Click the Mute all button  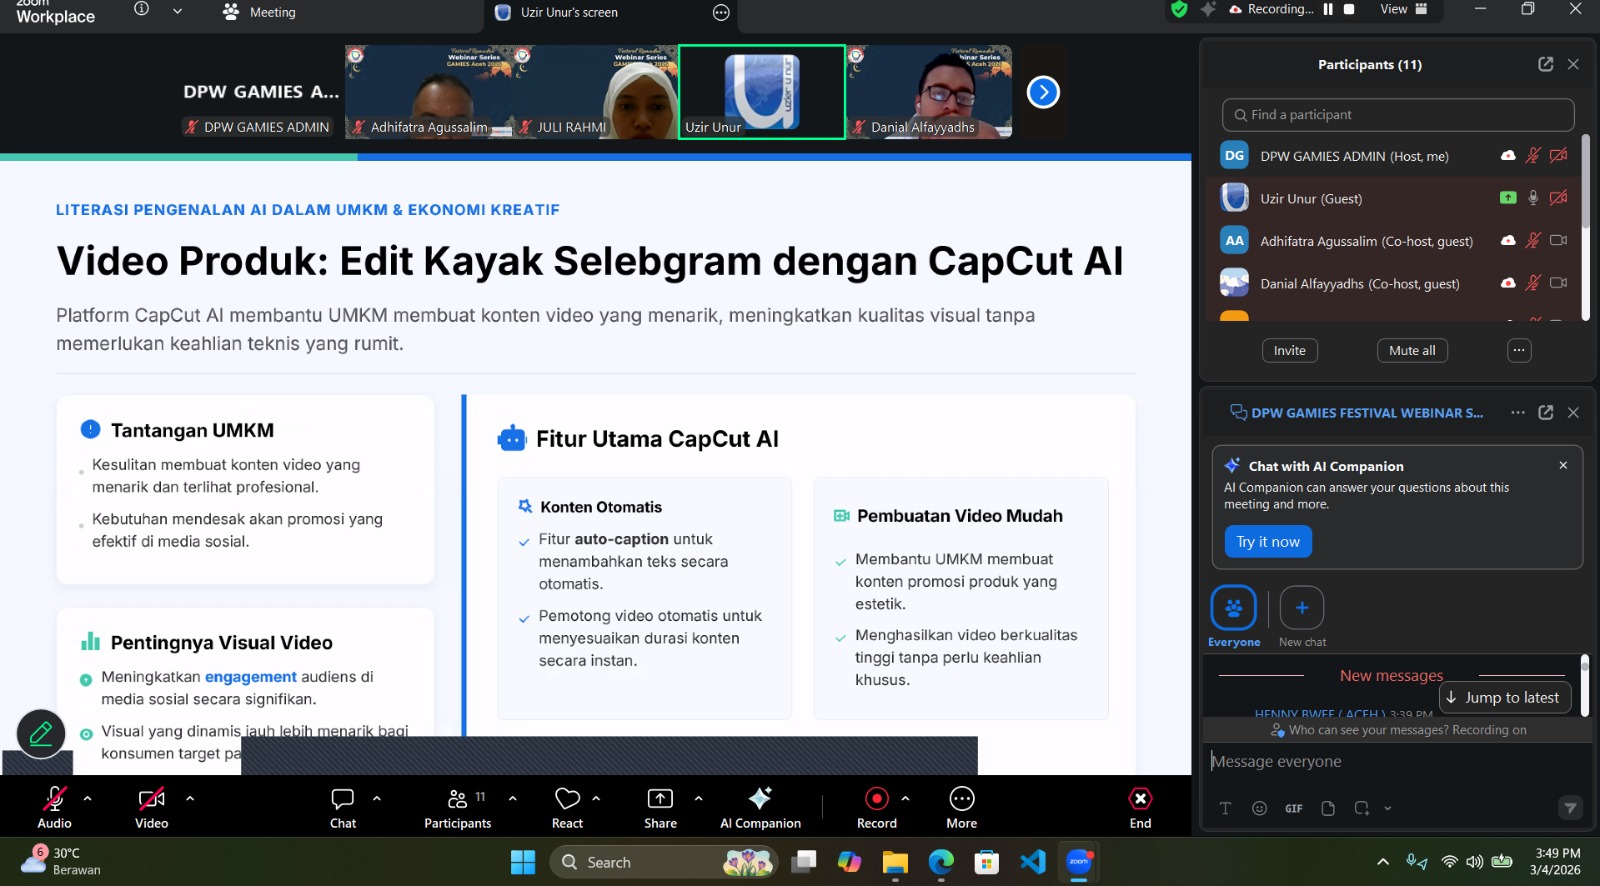coord(1412,351)
